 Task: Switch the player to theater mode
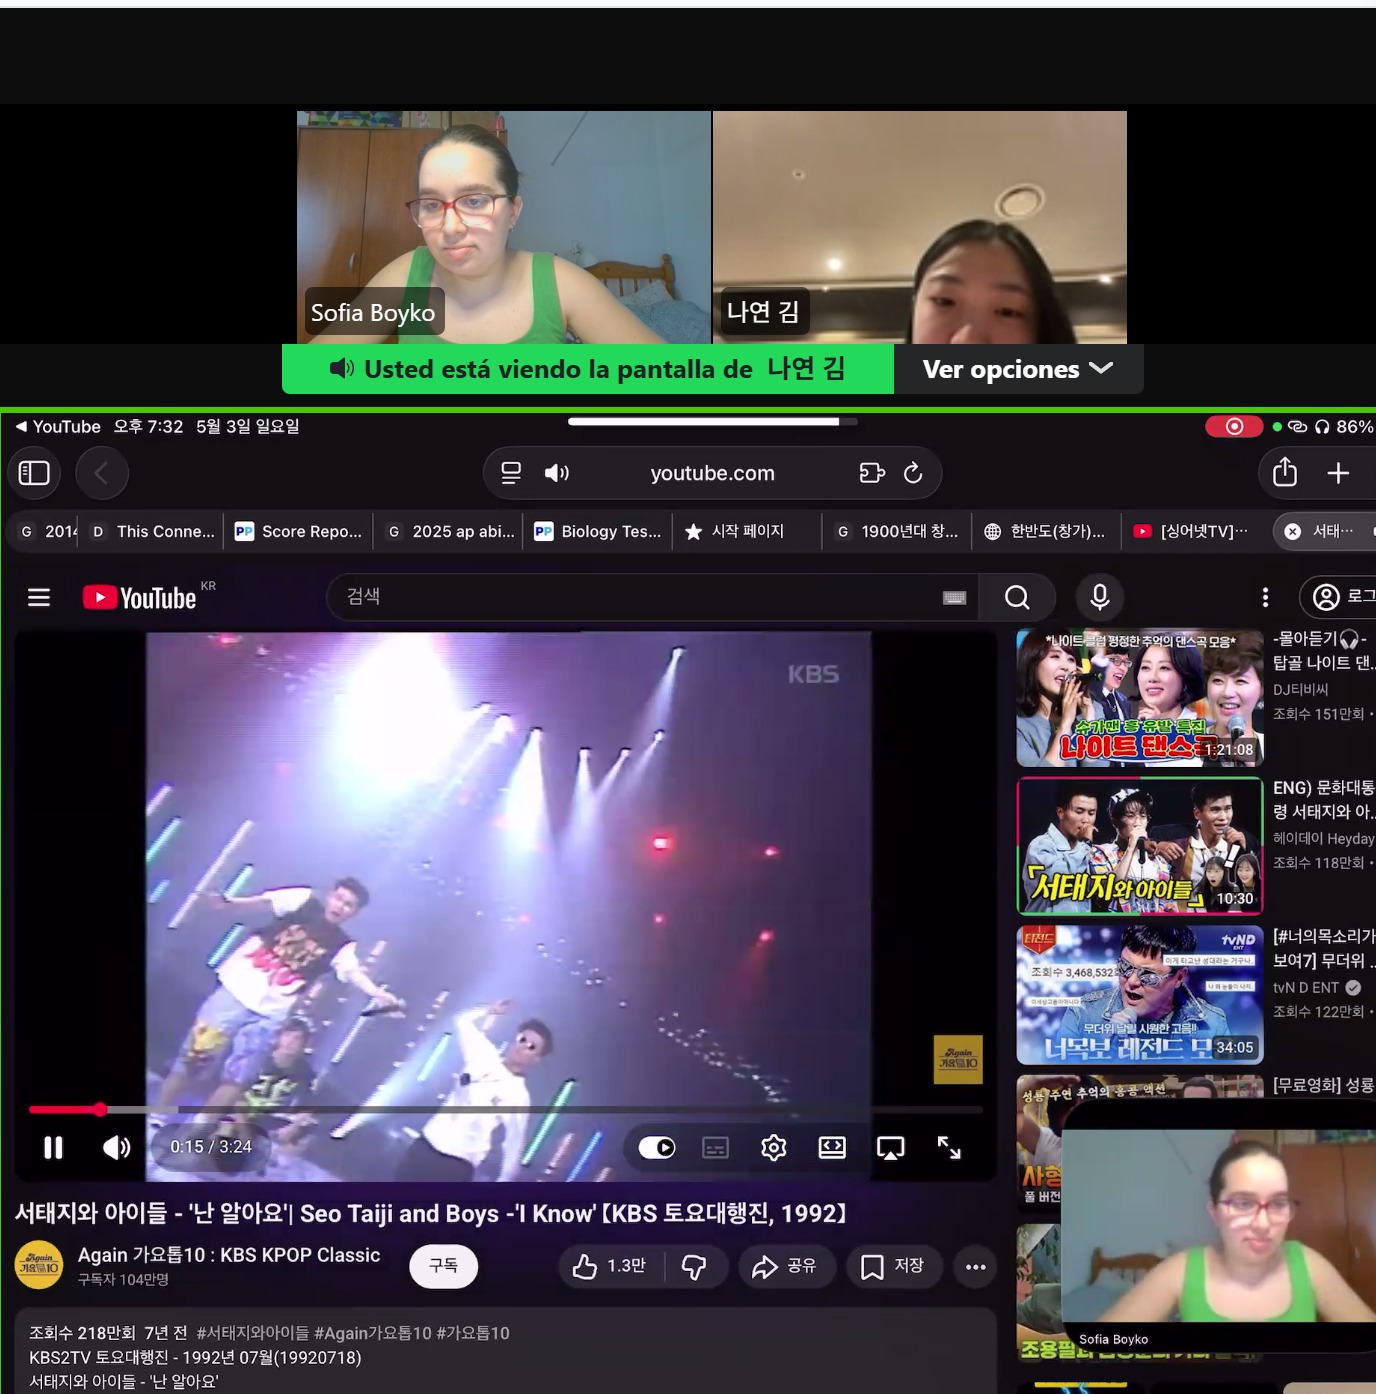tap(832, 1148)
